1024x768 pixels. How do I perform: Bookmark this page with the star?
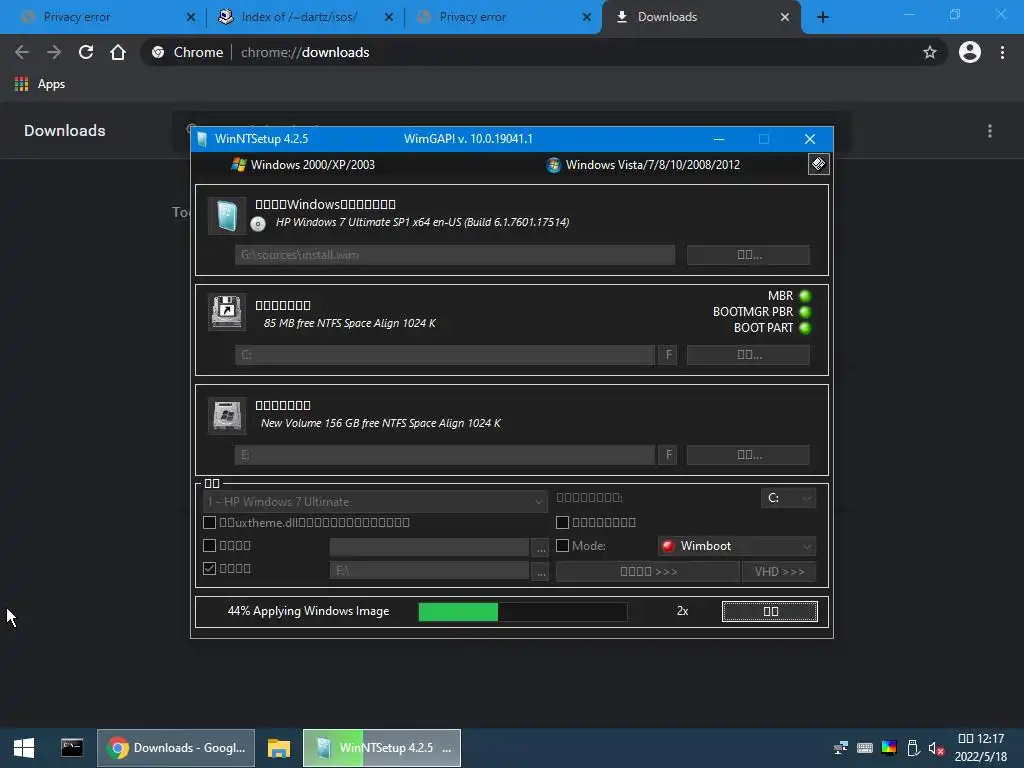point(930,52)
